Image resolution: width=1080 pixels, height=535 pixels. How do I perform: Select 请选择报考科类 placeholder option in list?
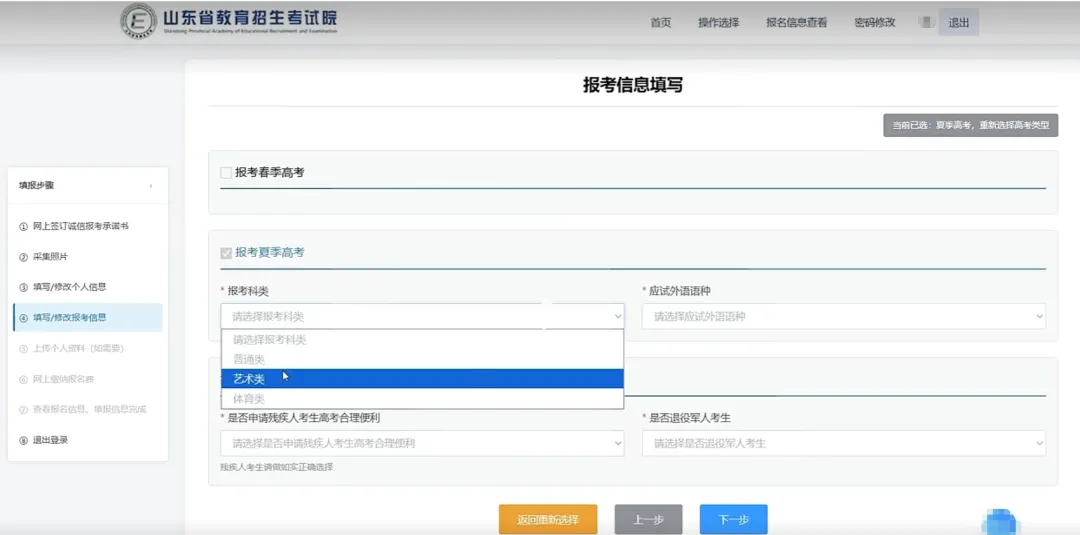click(422, 339)
